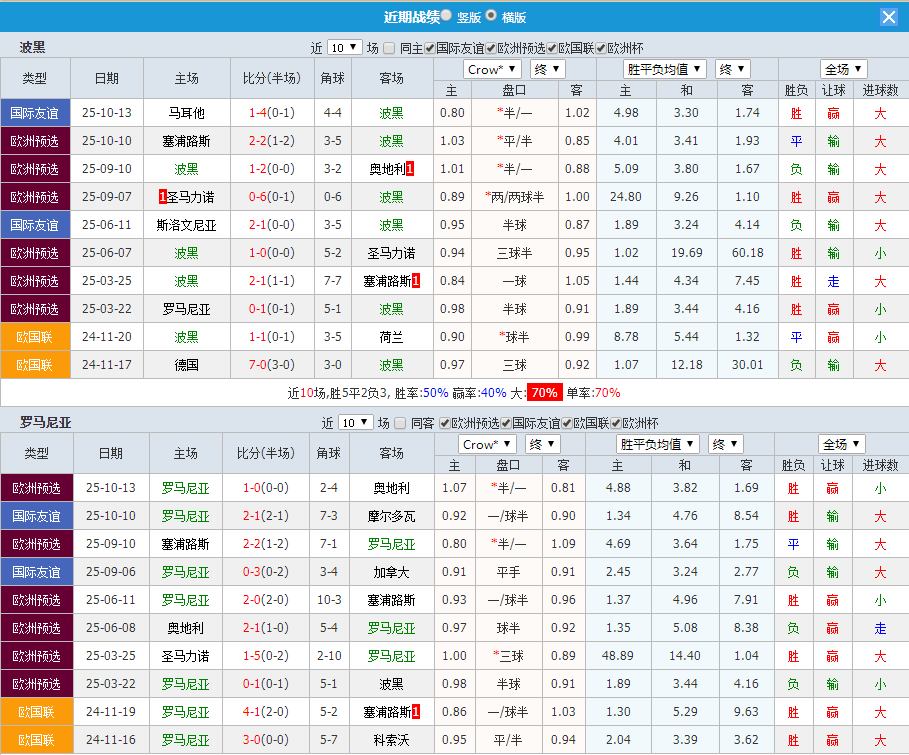Image resolution: width=909 pixels, height=755 pixels.
Task: Switch to 竖版 display mode
Action: pos(444,15)
